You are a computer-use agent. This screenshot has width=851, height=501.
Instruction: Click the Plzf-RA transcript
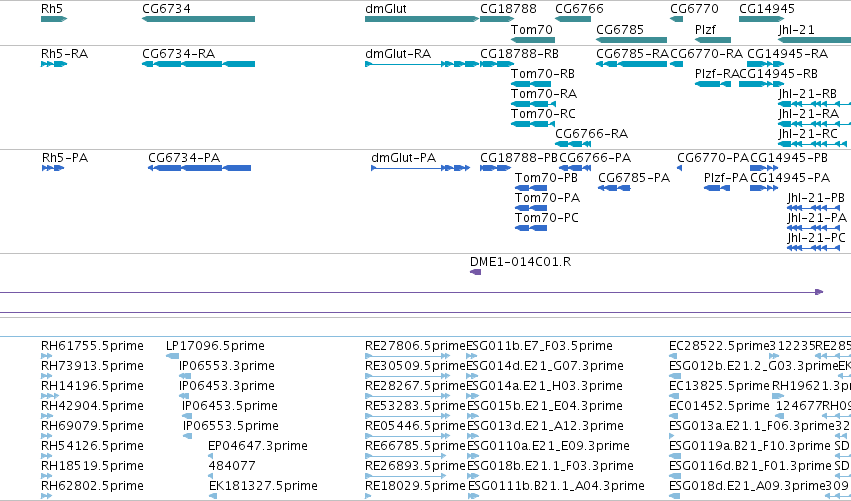tap(713, 84)
